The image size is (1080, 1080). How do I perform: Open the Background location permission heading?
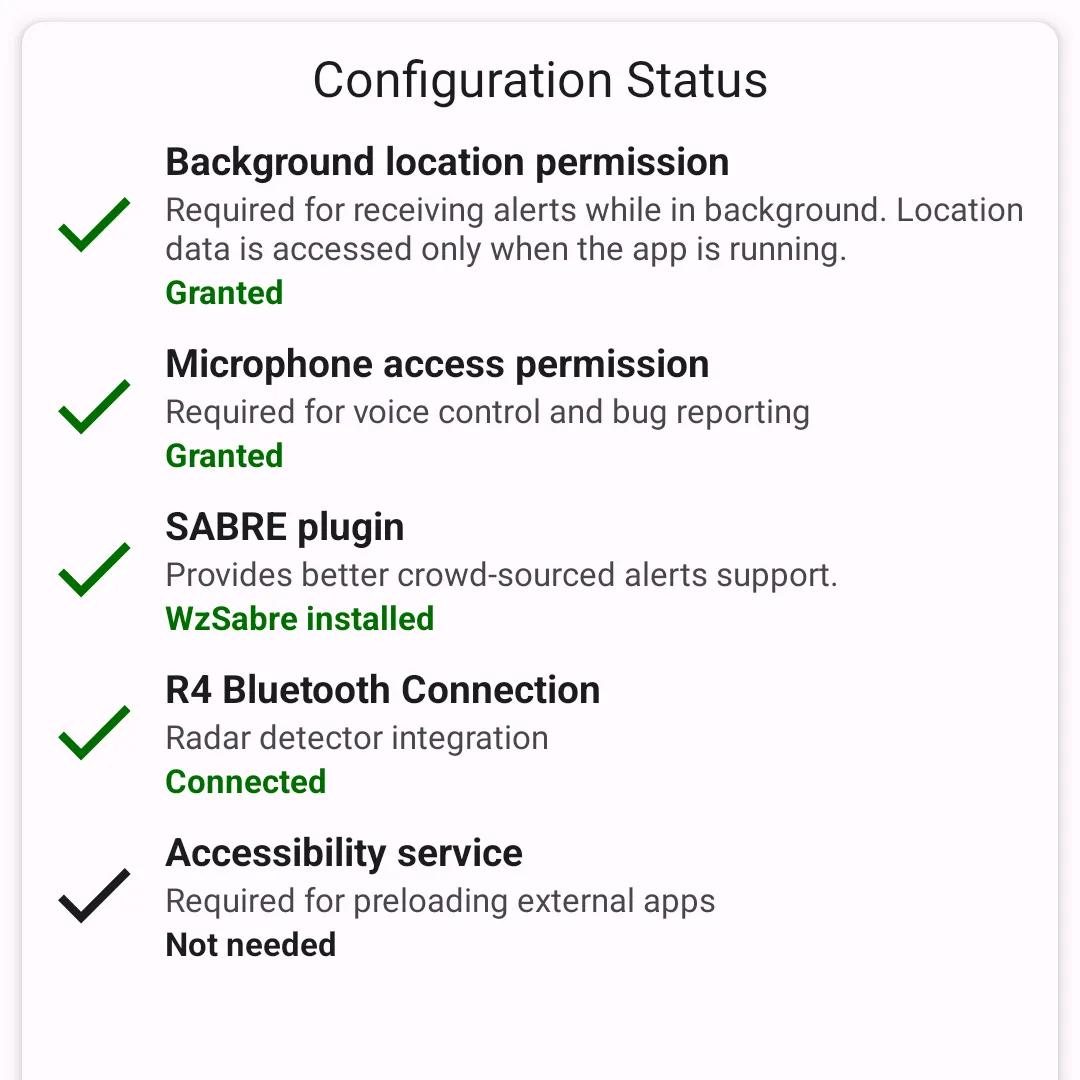point(447,162)
